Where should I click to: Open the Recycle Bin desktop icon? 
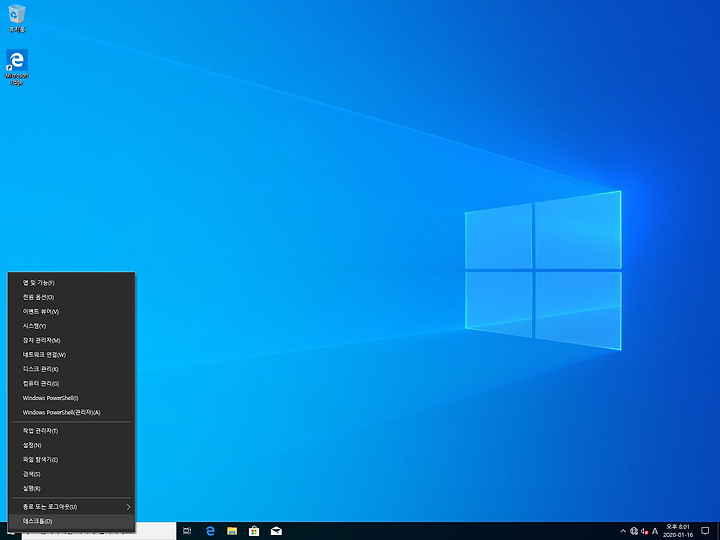tap(17, 18)
